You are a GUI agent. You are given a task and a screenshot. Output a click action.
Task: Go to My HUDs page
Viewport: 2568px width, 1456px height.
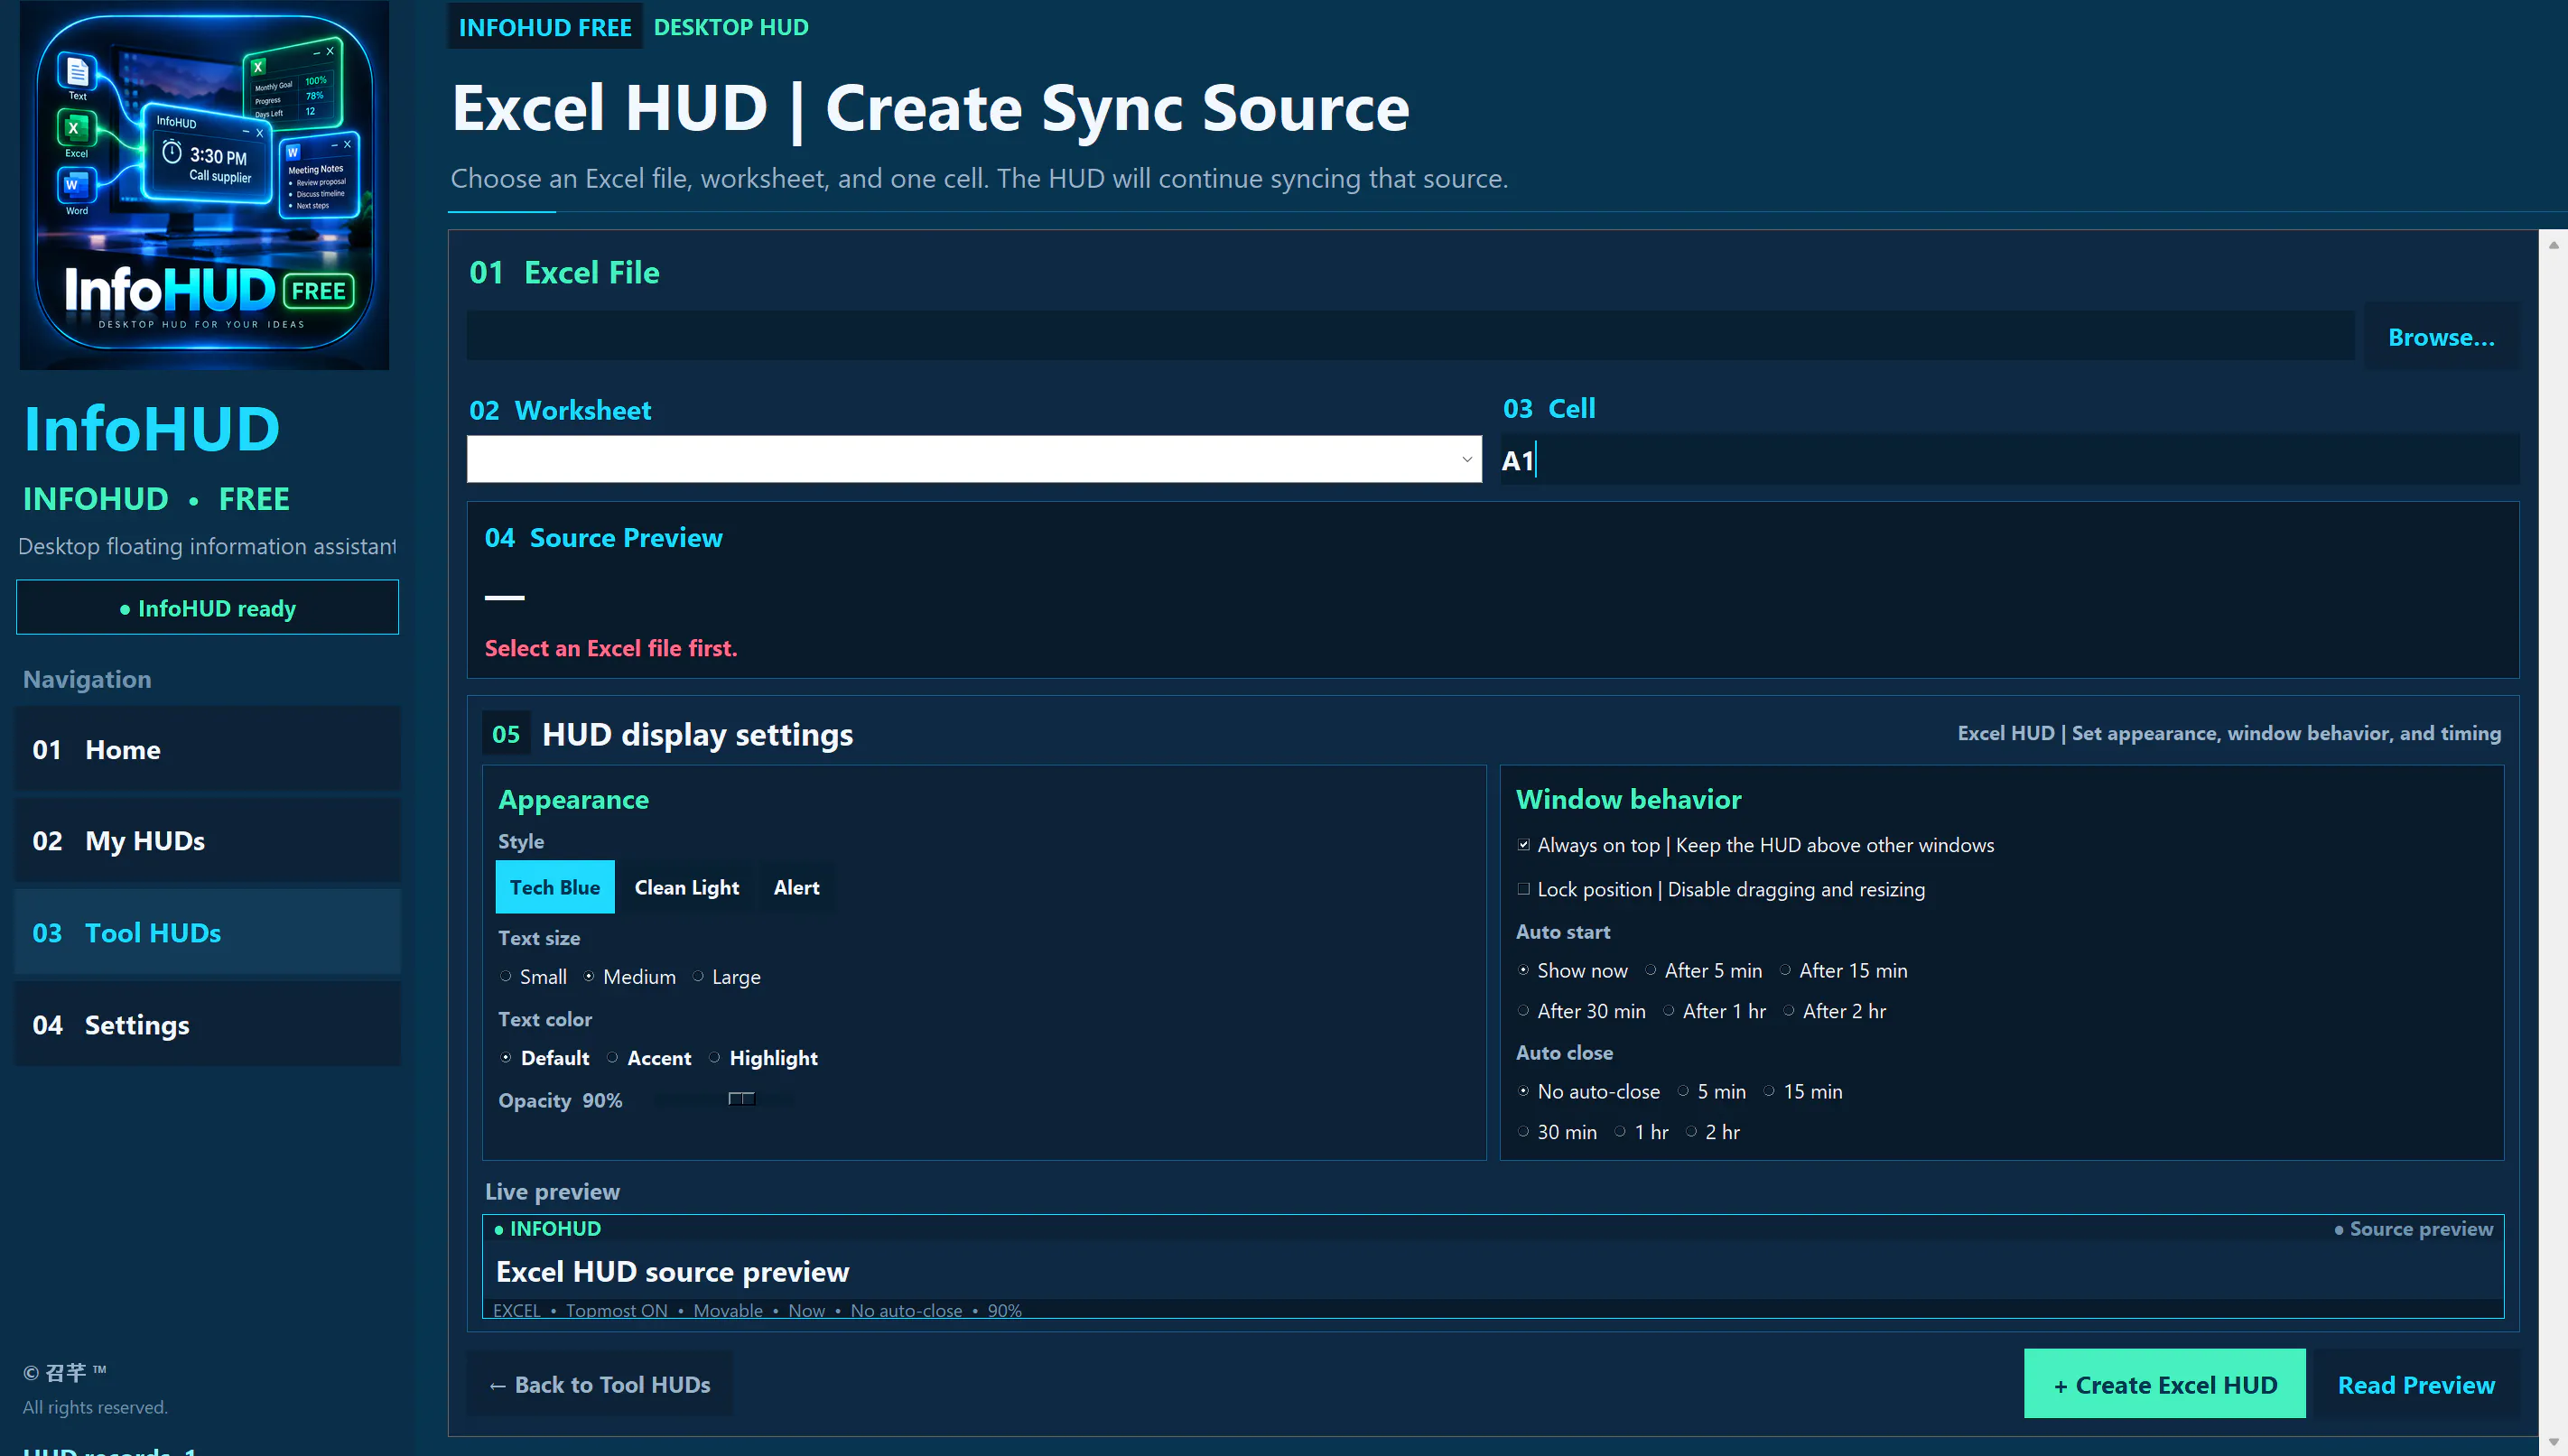(x=207, y=840)
